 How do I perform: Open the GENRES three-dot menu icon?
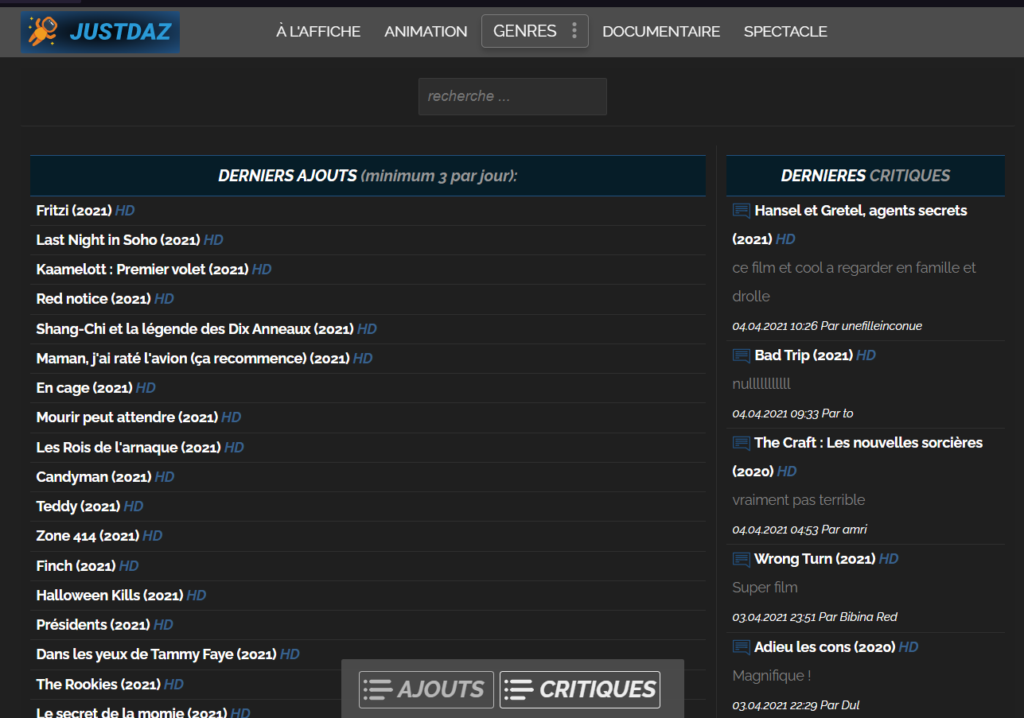(x=575, y=31)
